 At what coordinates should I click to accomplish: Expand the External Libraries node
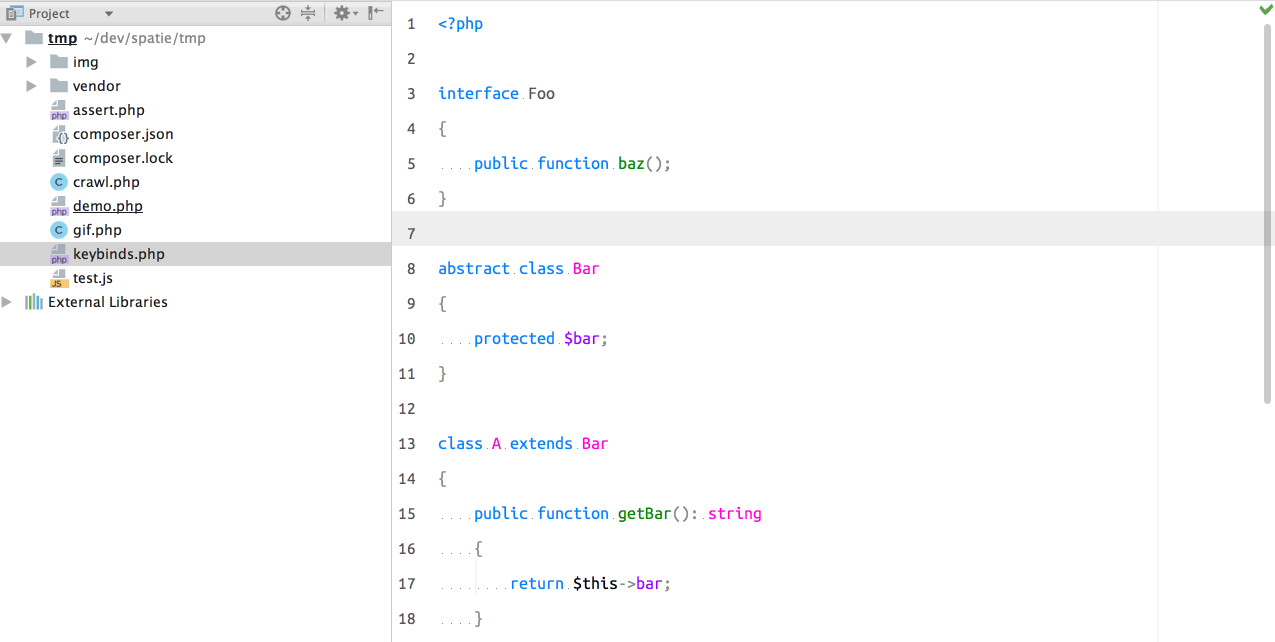point(8,302)
